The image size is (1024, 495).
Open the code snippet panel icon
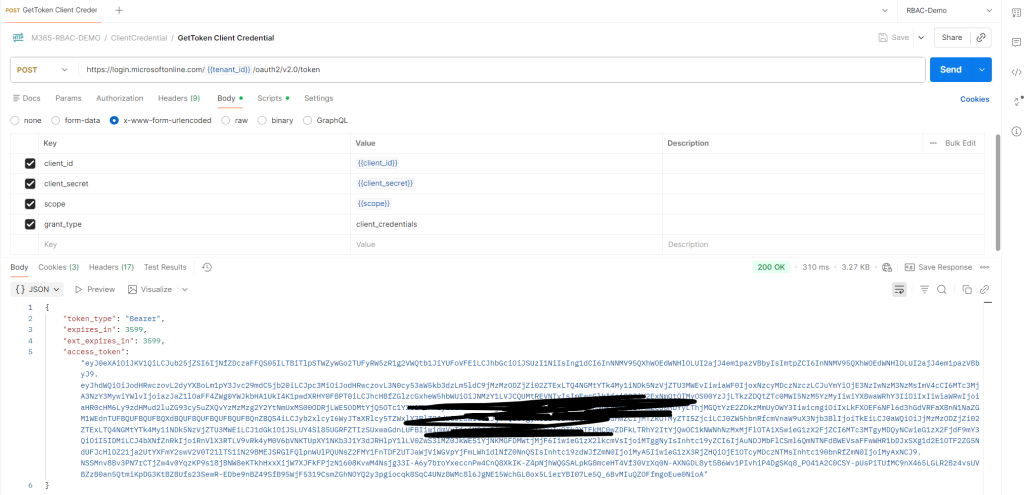1016,71
